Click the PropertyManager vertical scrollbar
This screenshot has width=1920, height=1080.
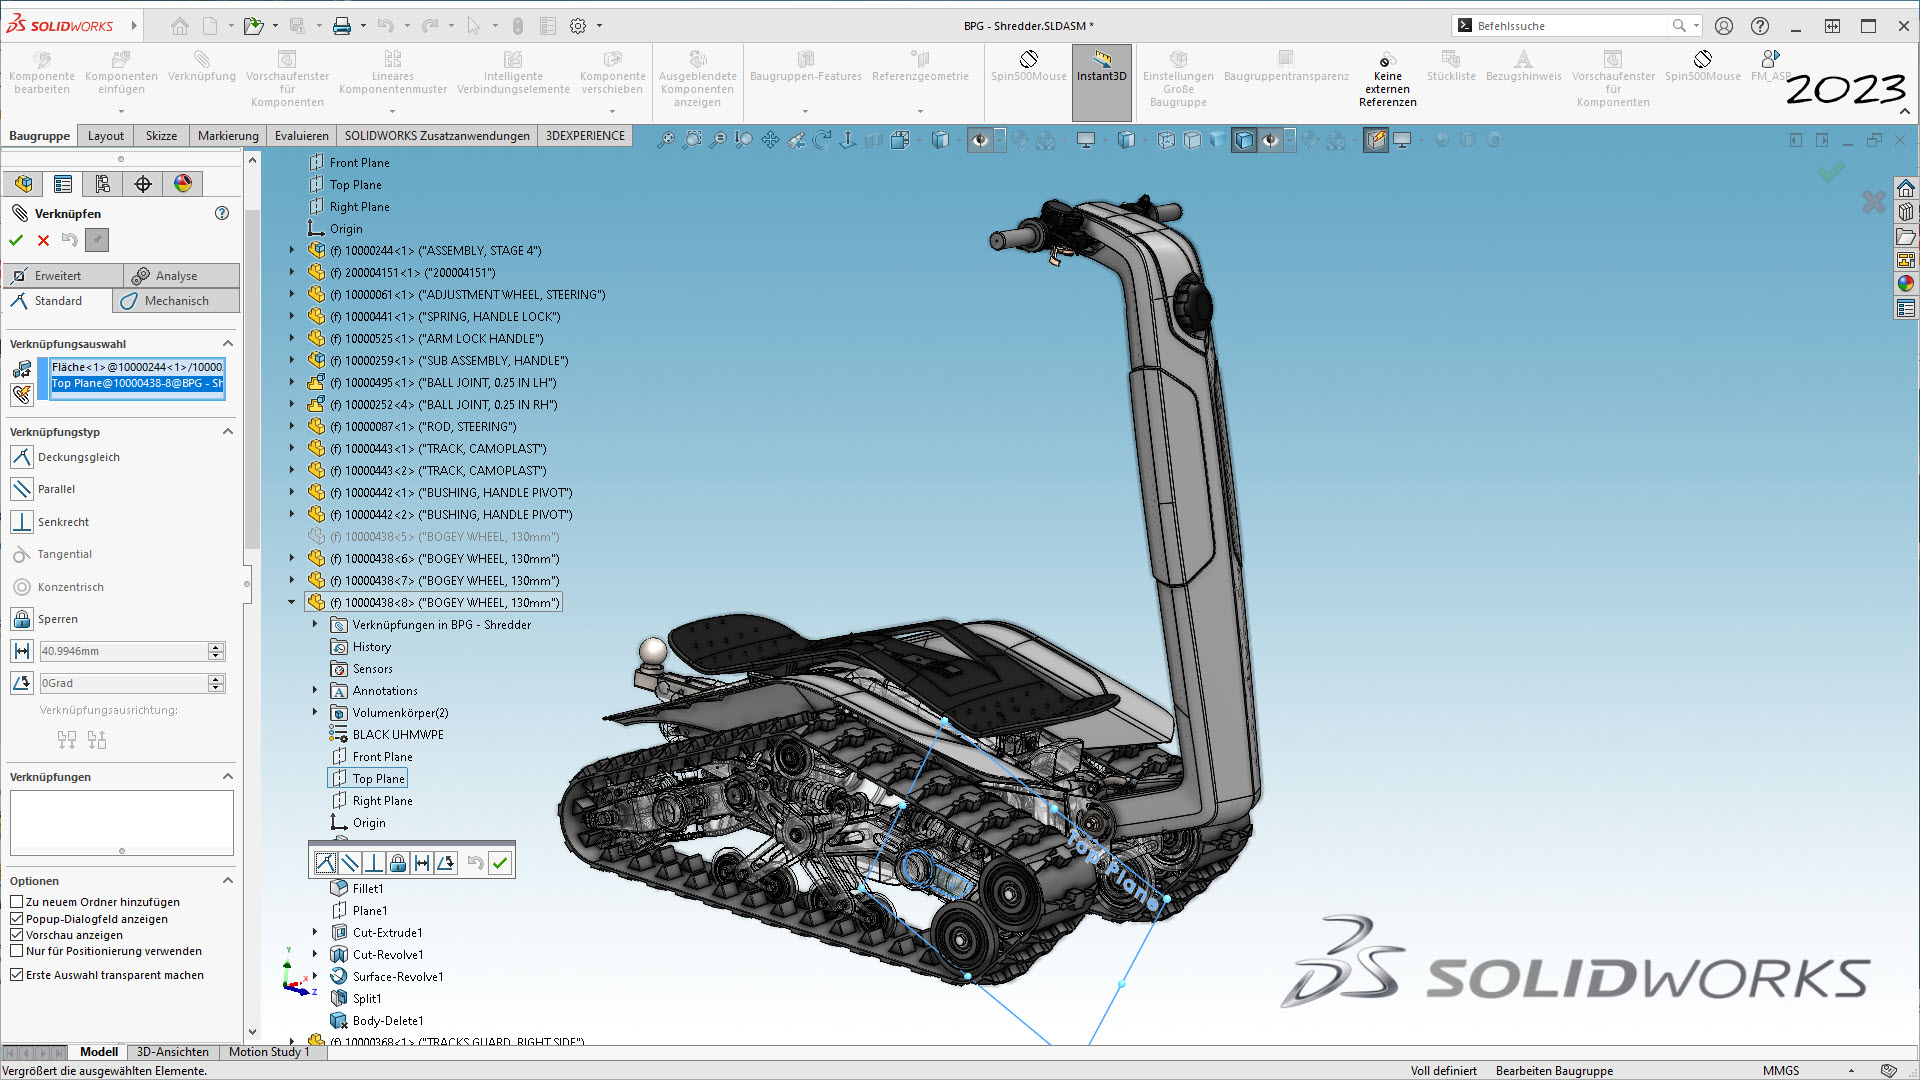click(x=252, y=380)
